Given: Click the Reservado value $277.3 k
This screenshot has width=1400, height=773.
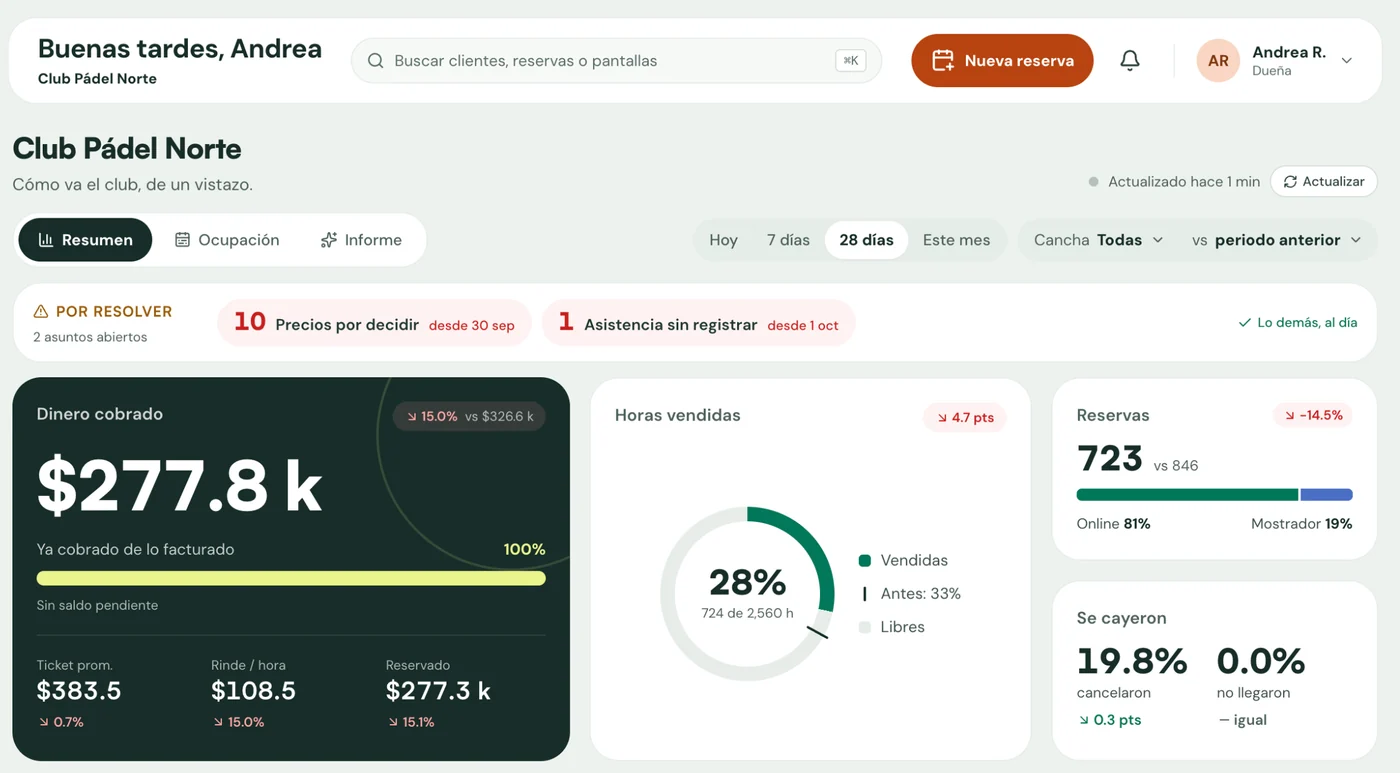Looking at the screenshot, I should (438, 691).
